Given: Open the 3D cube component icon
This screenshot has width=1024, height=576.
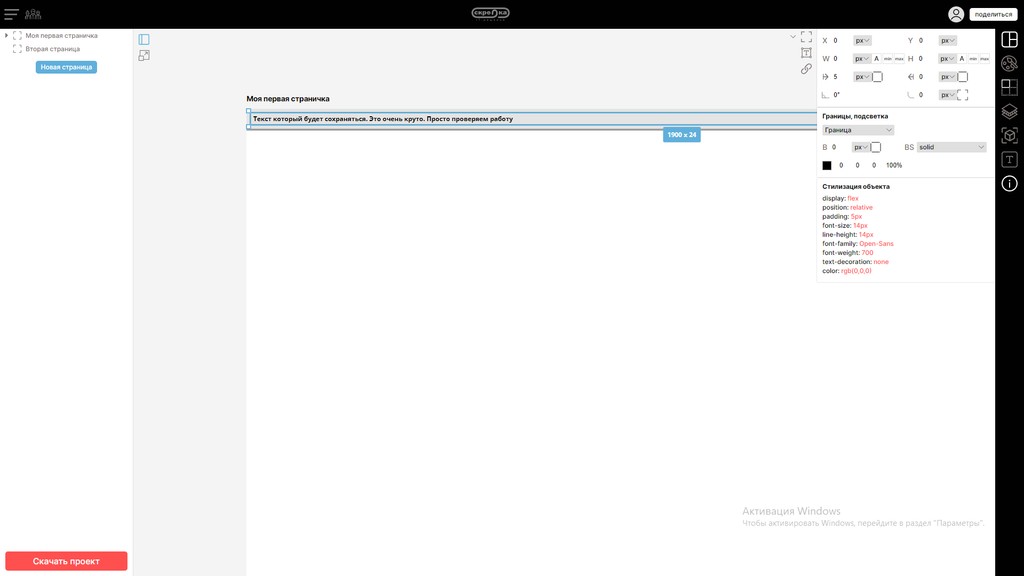Looking at the screenshot, I should 1010,136.
